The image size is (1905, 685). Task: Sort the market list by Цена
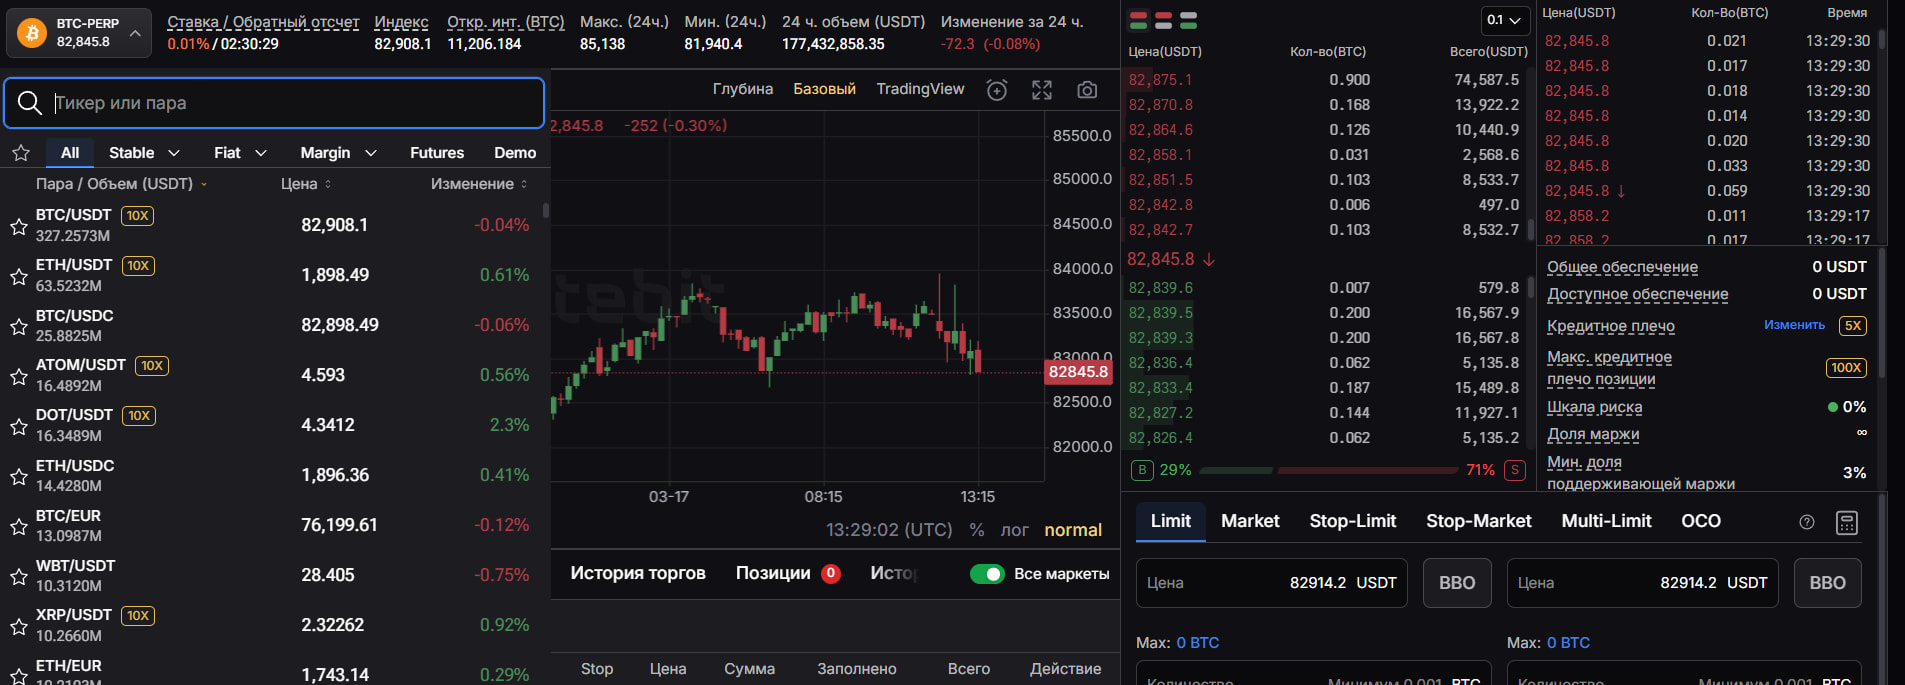pyautogui.click(x=306, y=184)
